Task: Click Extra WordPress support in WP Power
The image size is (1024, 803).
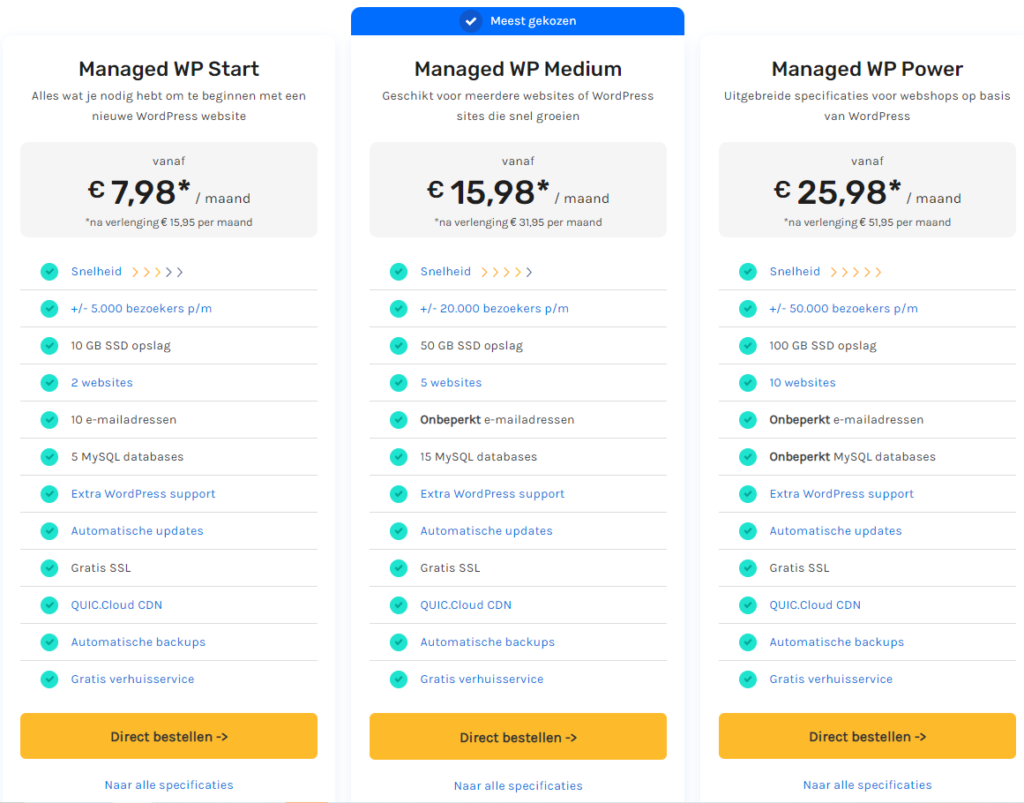Action: pos(841,494)
